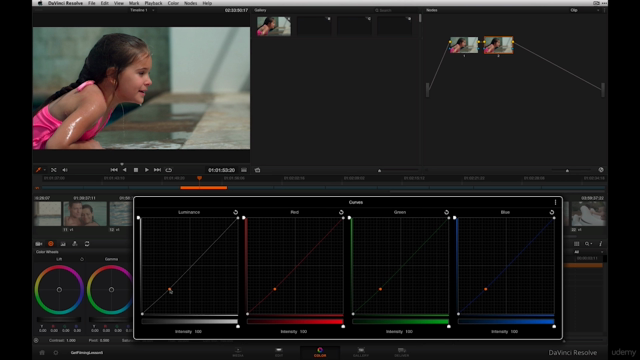640x360 pixels.
Task: Open the Nodes panel options menu
Action: [604, 10]
